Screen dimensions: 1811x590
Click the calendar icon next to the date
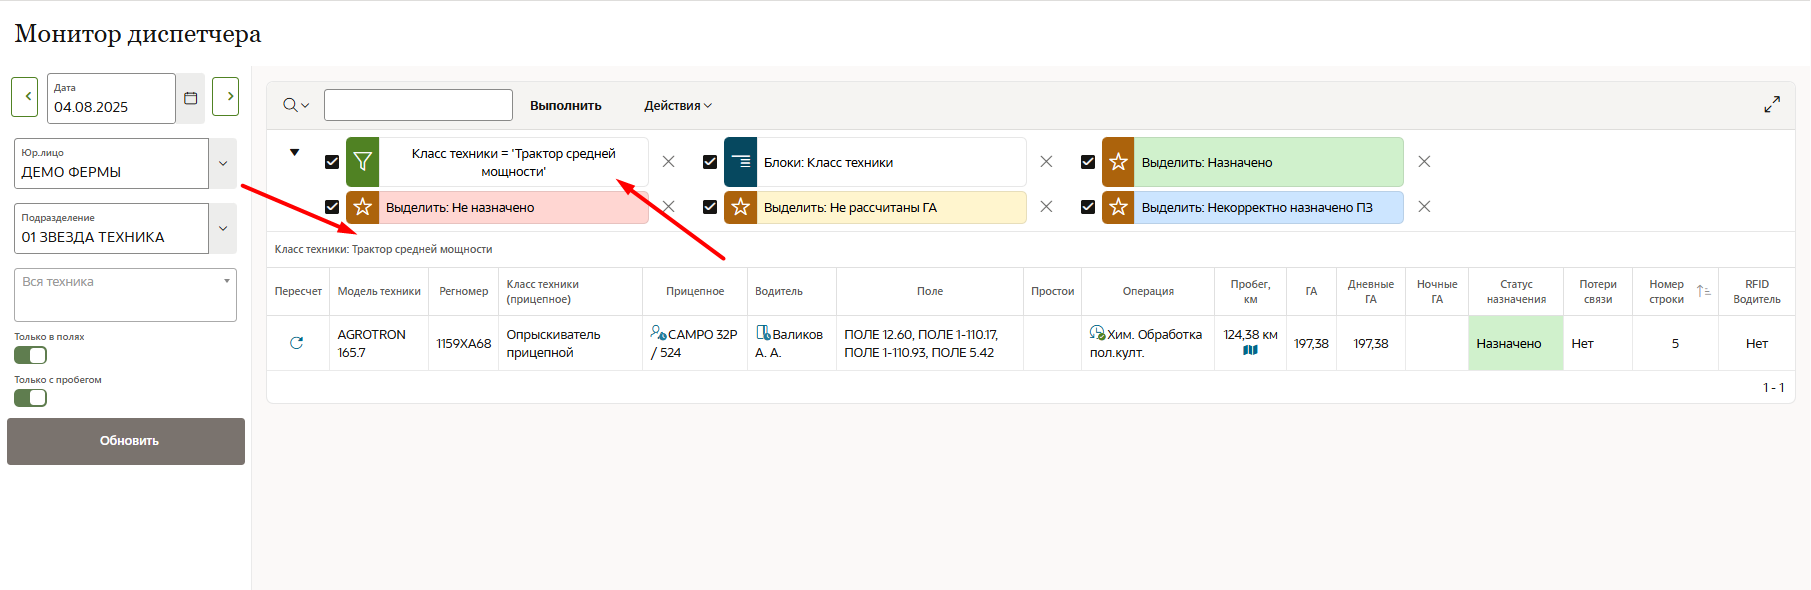click(x=191, y=98)
